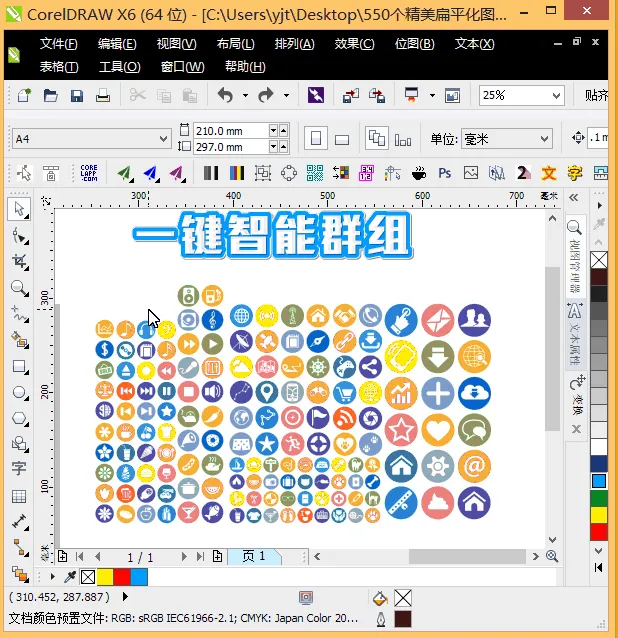Open application launcher dropdown arrow
Image resolution: width=618 pixels, height=638 pixels.
(432, 96)
